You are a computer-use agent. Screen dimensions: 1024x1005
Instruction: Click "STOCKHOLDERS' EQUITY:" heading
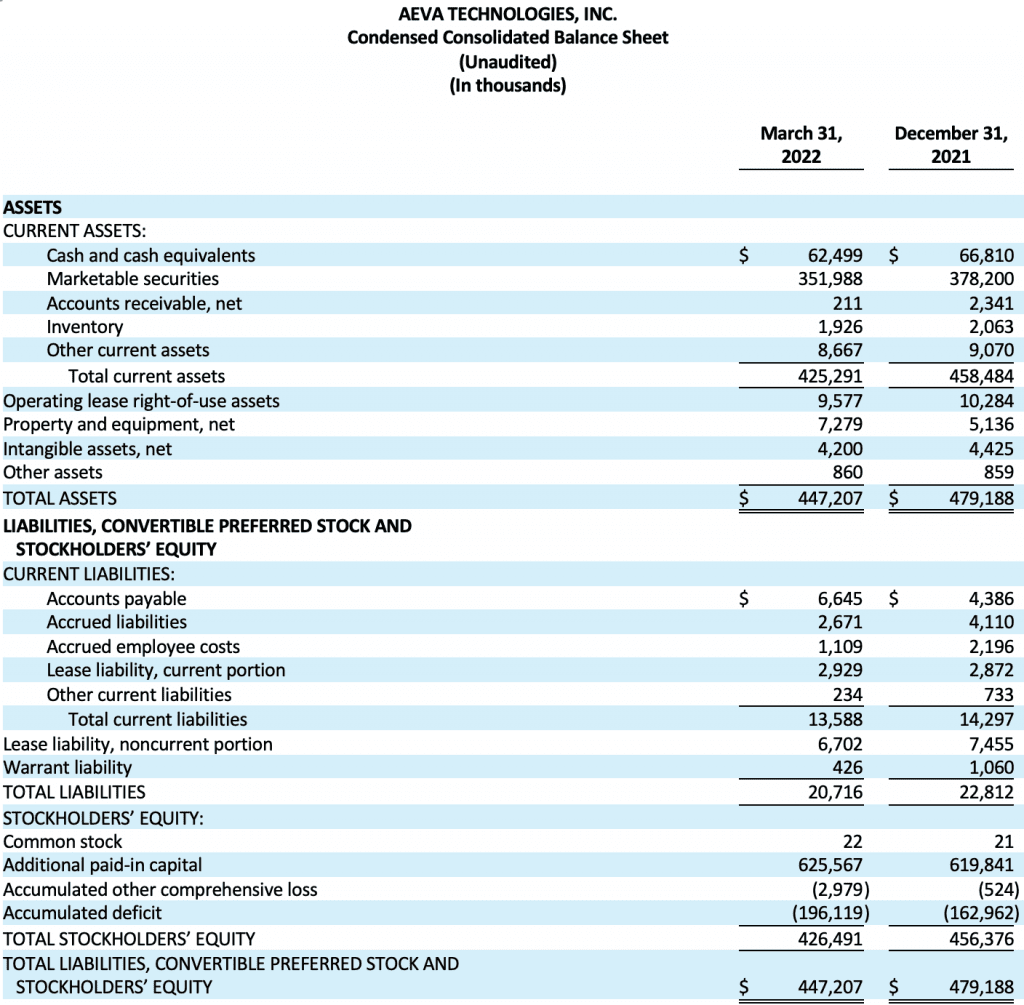(x=103, y=819)
